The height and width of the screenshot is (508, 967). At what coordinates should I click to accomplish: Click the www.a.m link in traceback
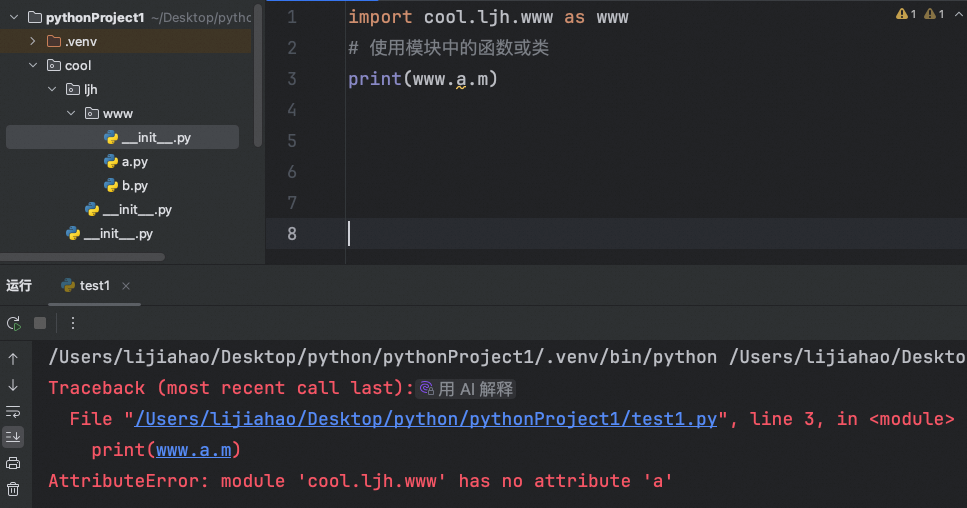[194, 450]
